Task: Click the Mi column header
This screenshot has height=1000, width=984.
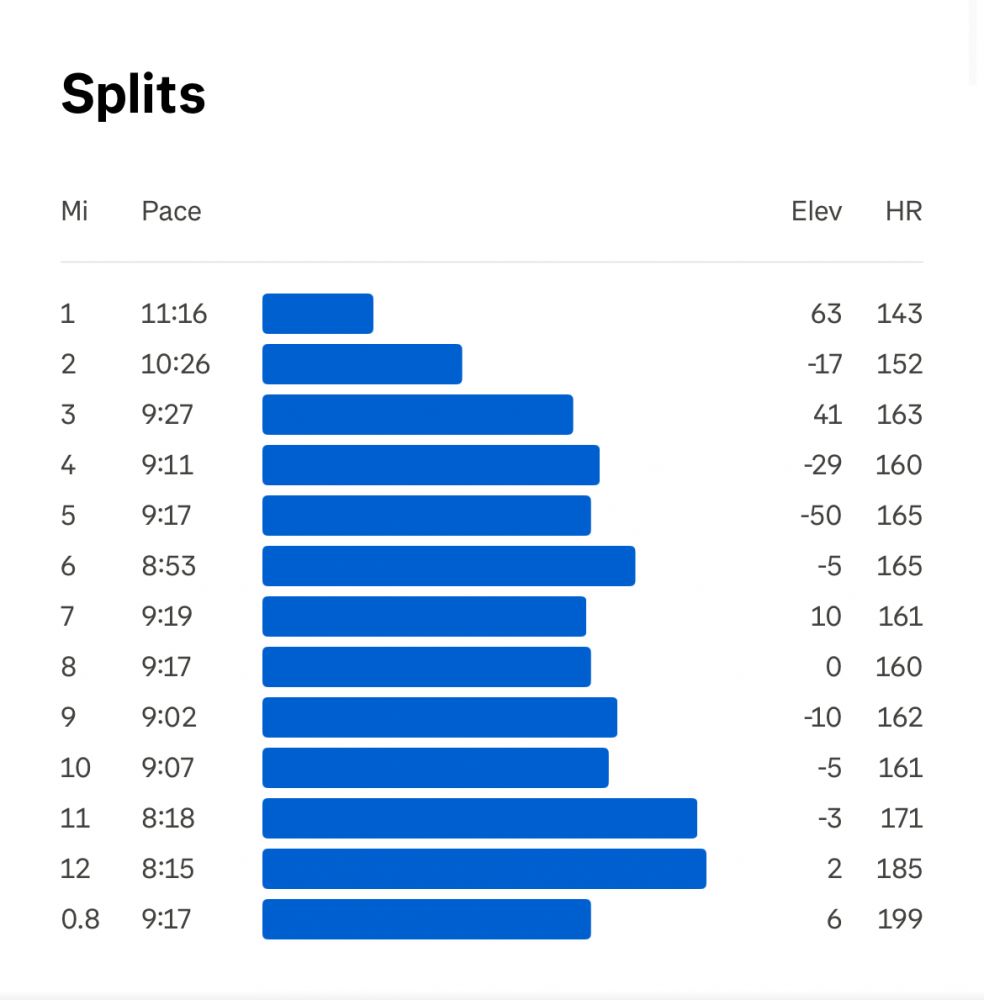Action: click(x=74, y=211)
